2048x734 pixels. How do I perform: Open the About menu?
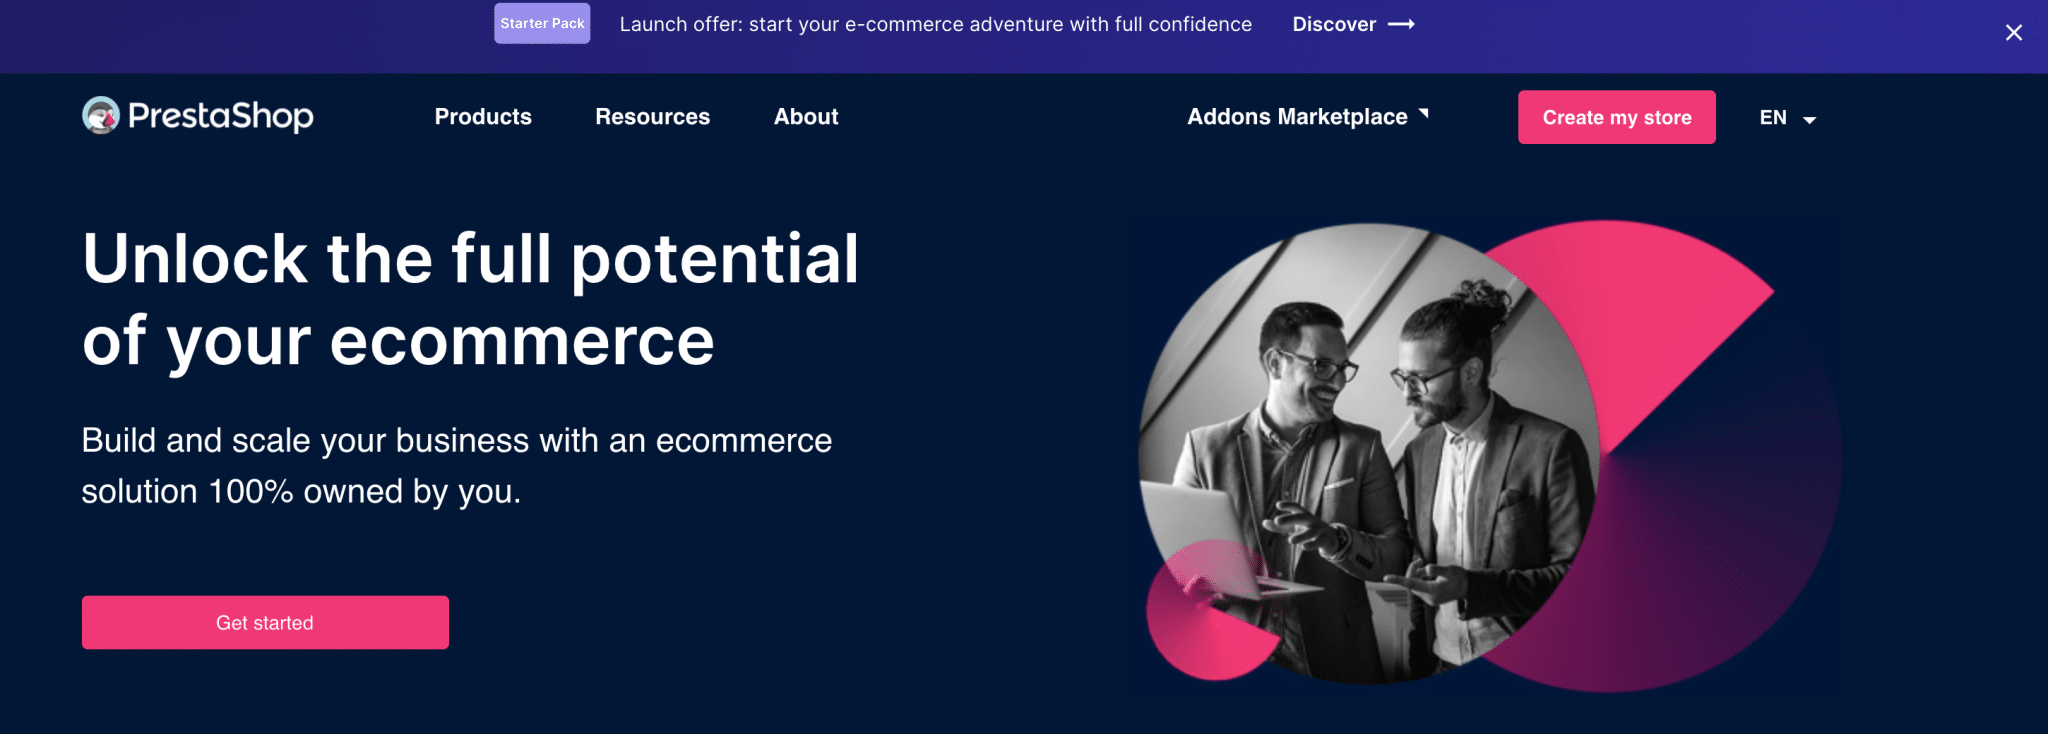coord(806,117)
